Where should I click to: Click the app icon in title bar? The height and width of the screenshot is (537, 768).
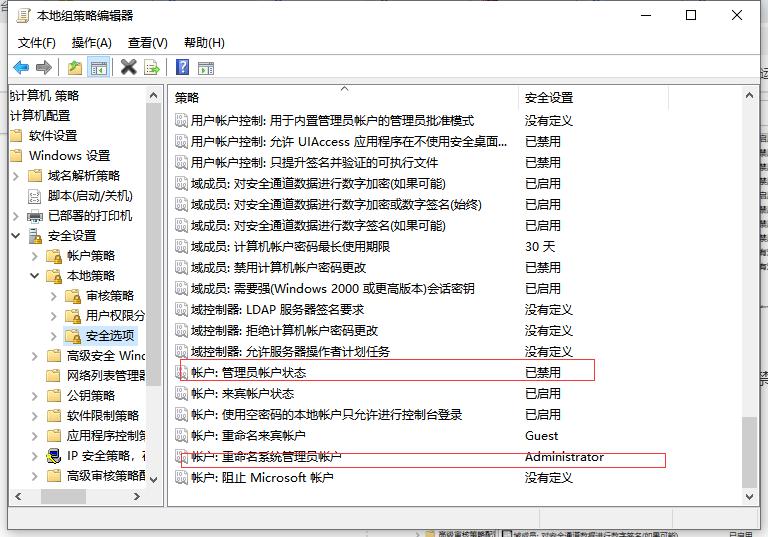(x=23, y=16)
